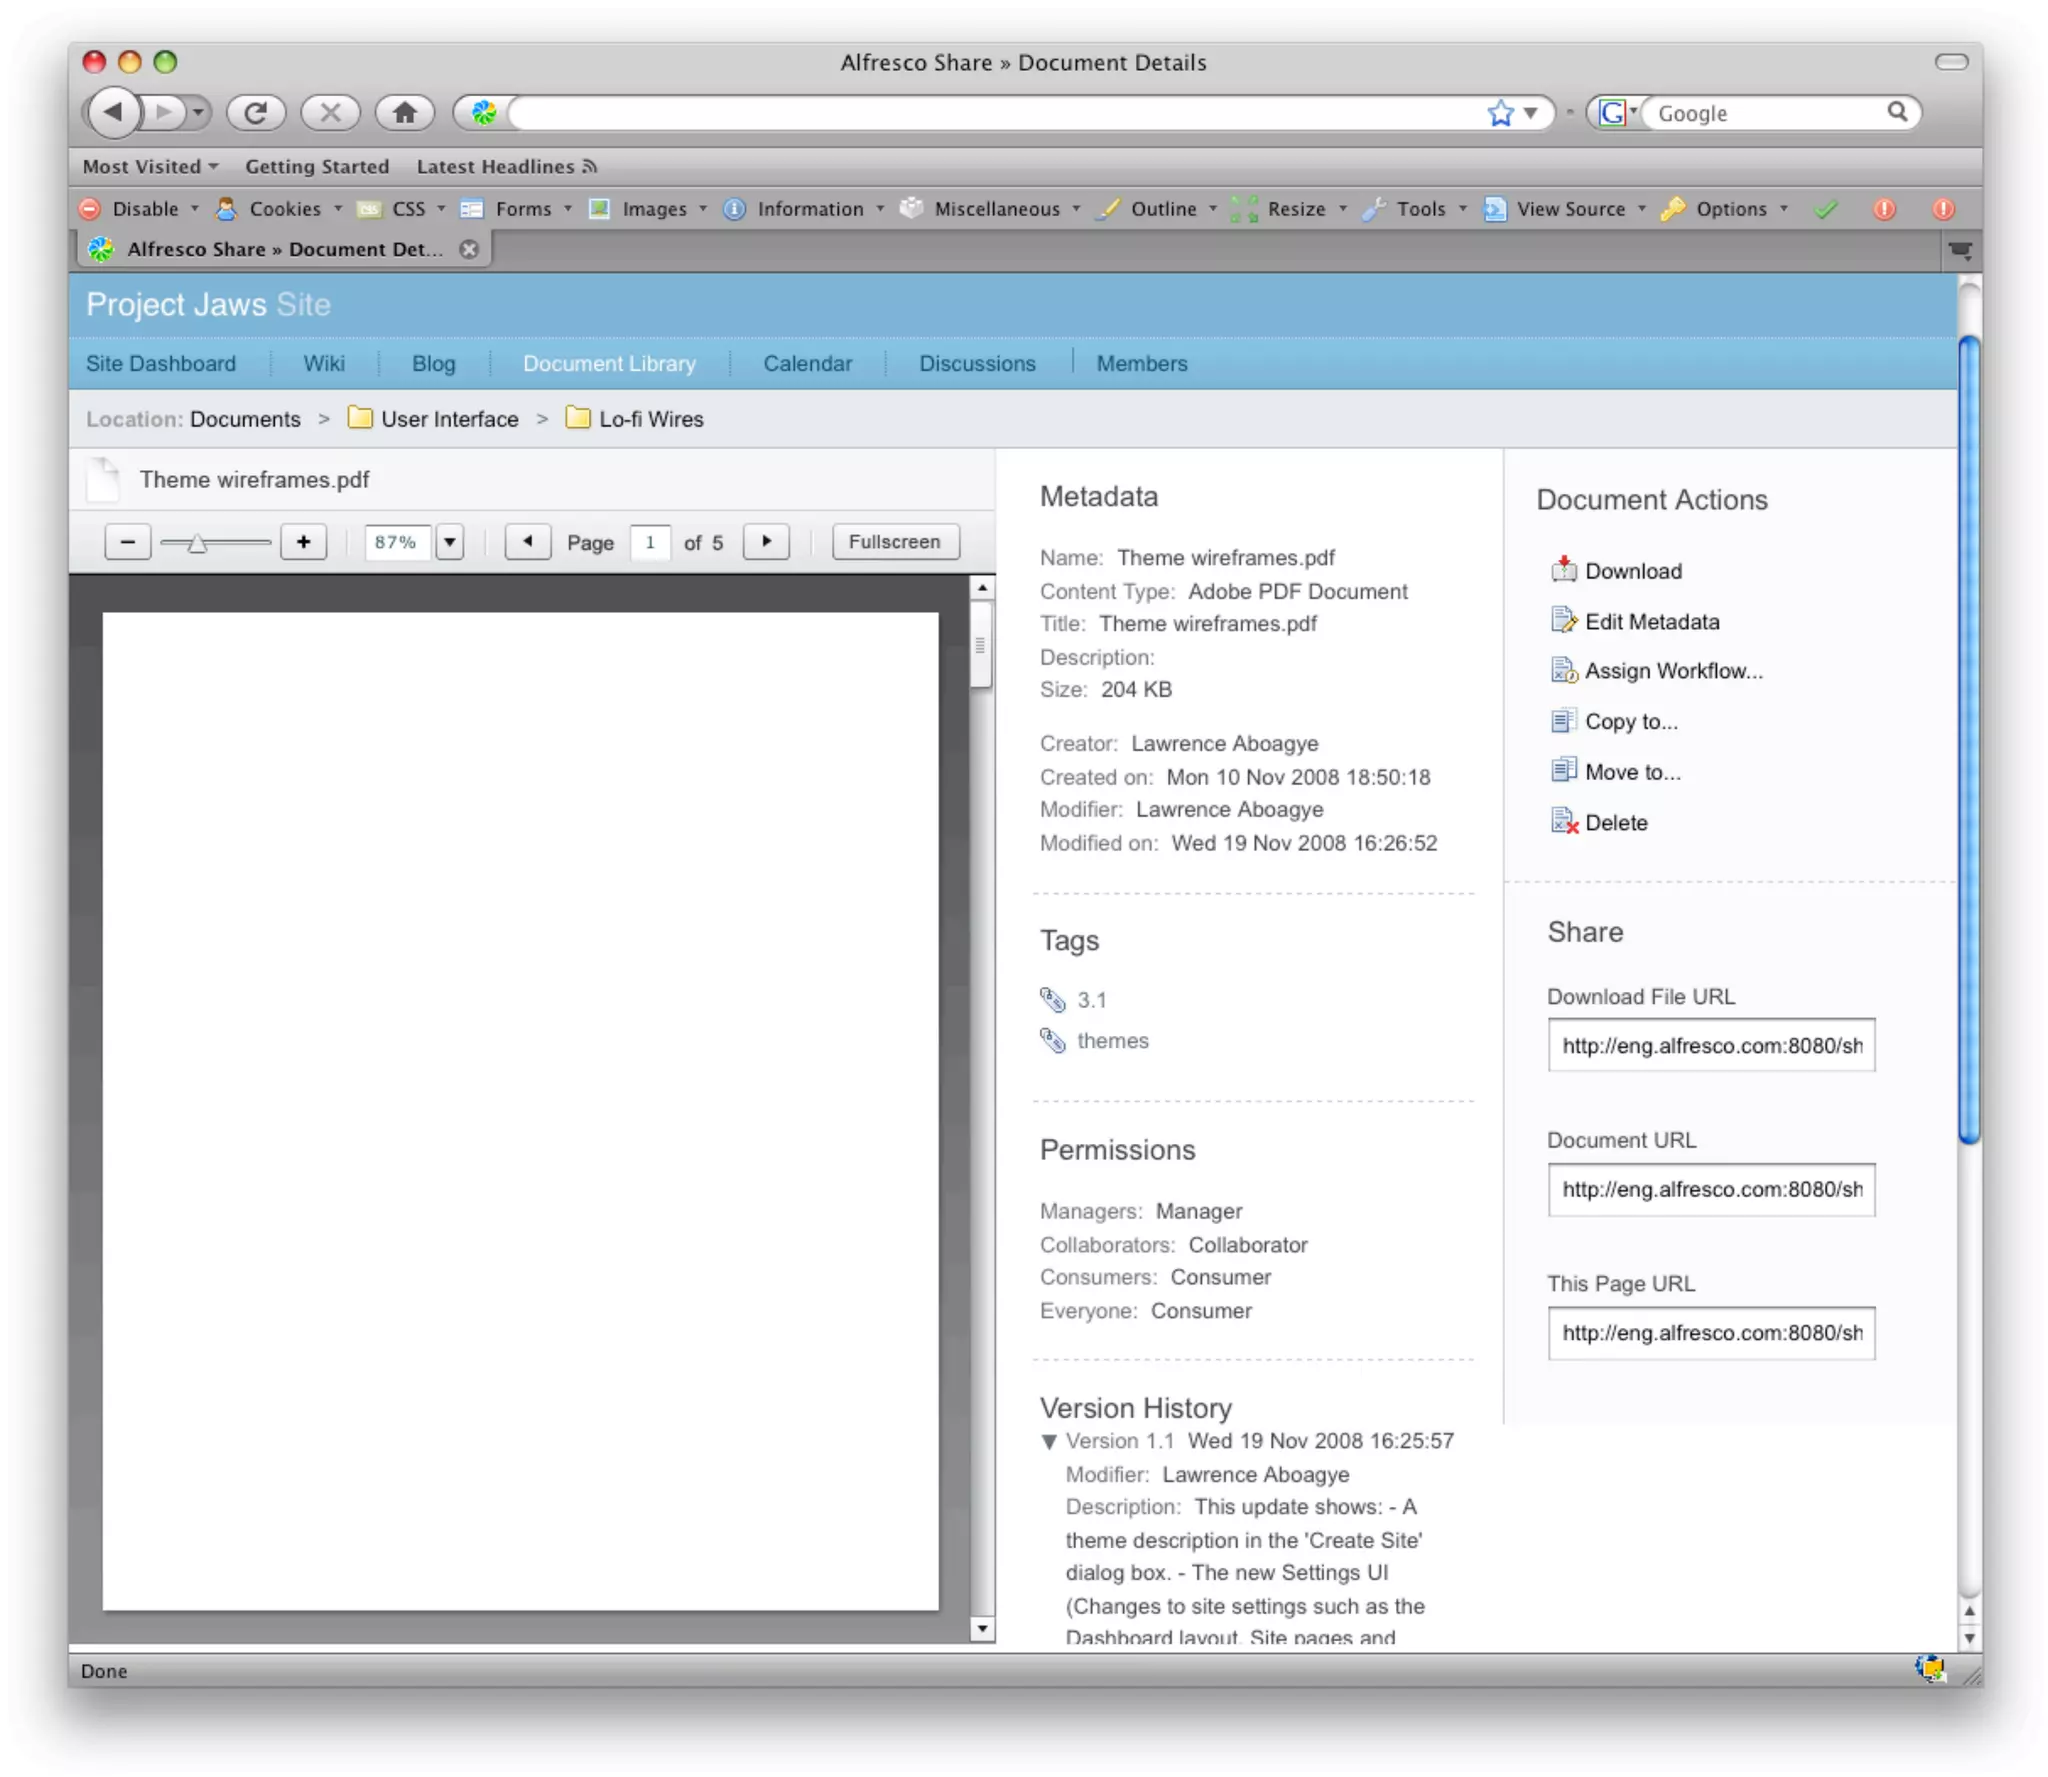Click the zoom out minus button

[x=128, y=542]
